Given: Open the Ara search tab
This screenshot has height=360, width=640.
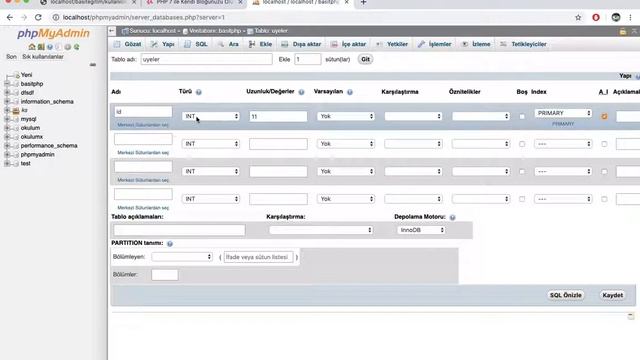Looking at the screenshot, I should [228, 44].
